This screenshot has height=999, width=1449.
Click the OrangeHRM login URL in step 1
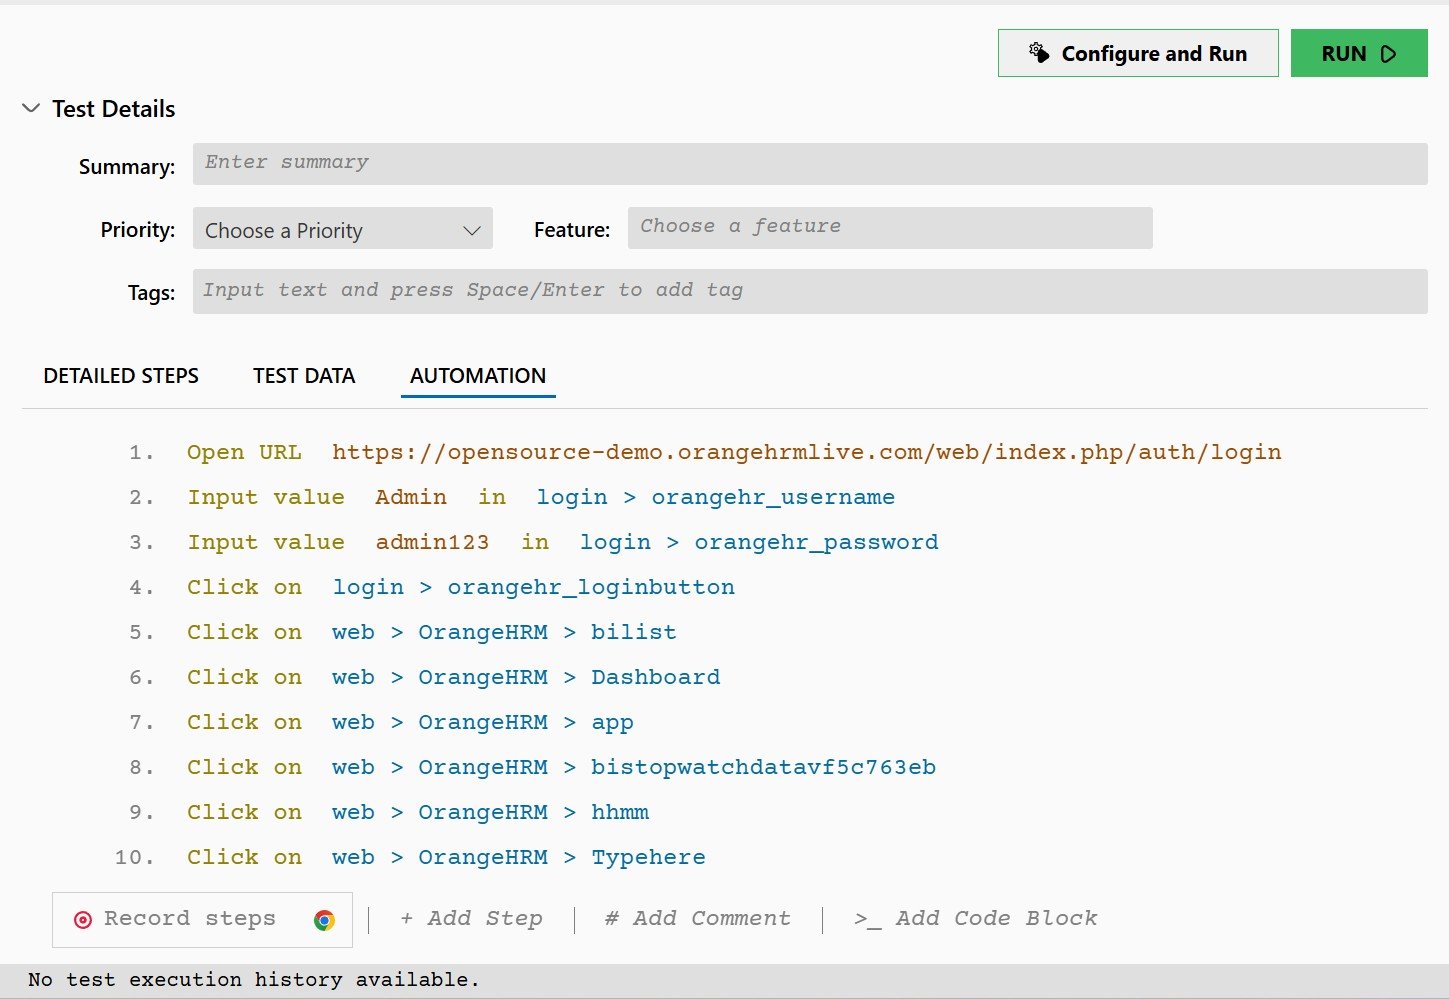click(x=806, y=452)
